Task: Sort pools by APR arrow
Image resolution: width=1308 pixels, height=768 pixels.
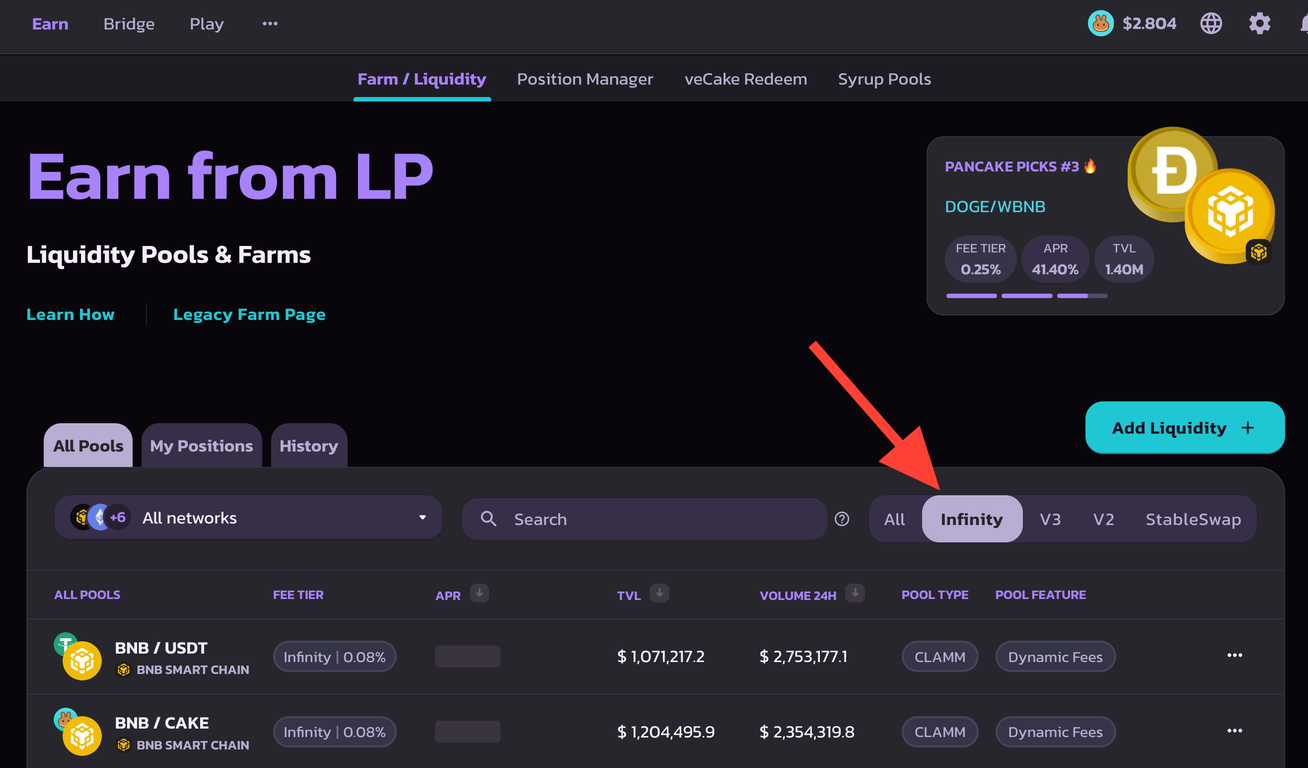Action: click(x=479, y=593)
